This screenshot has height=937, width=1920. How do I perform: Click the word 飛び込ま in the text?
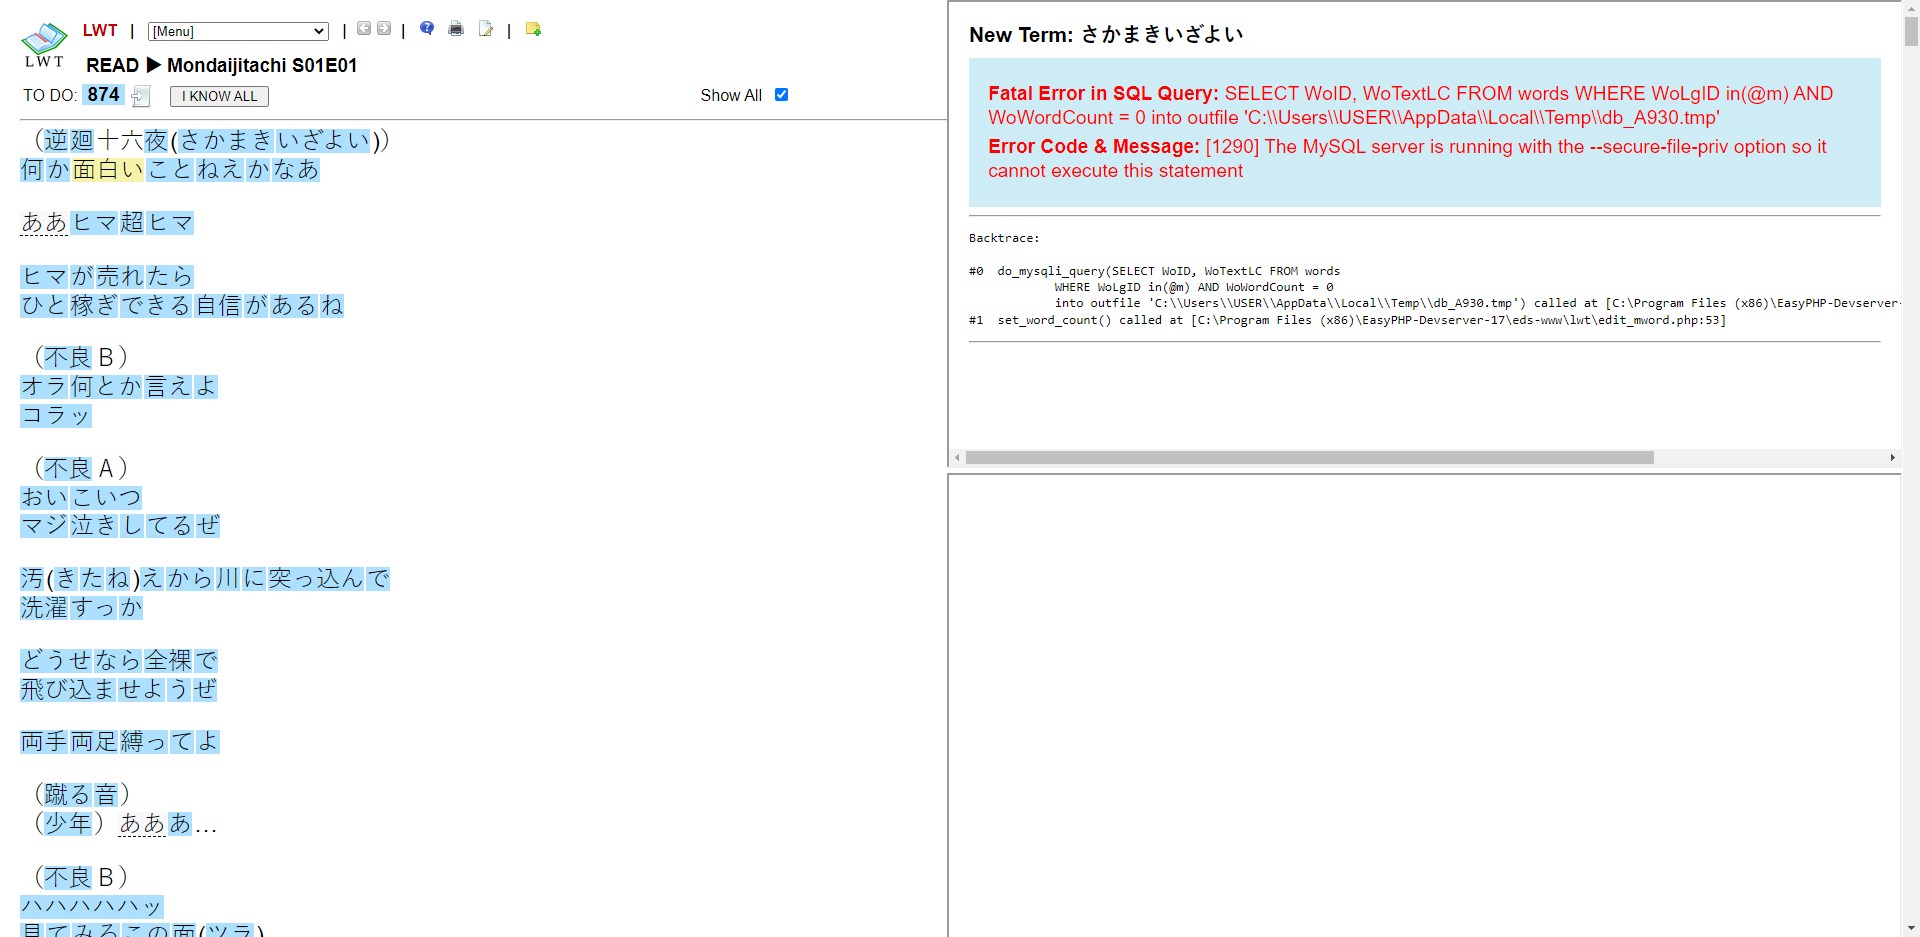click(x=68, y=690)
